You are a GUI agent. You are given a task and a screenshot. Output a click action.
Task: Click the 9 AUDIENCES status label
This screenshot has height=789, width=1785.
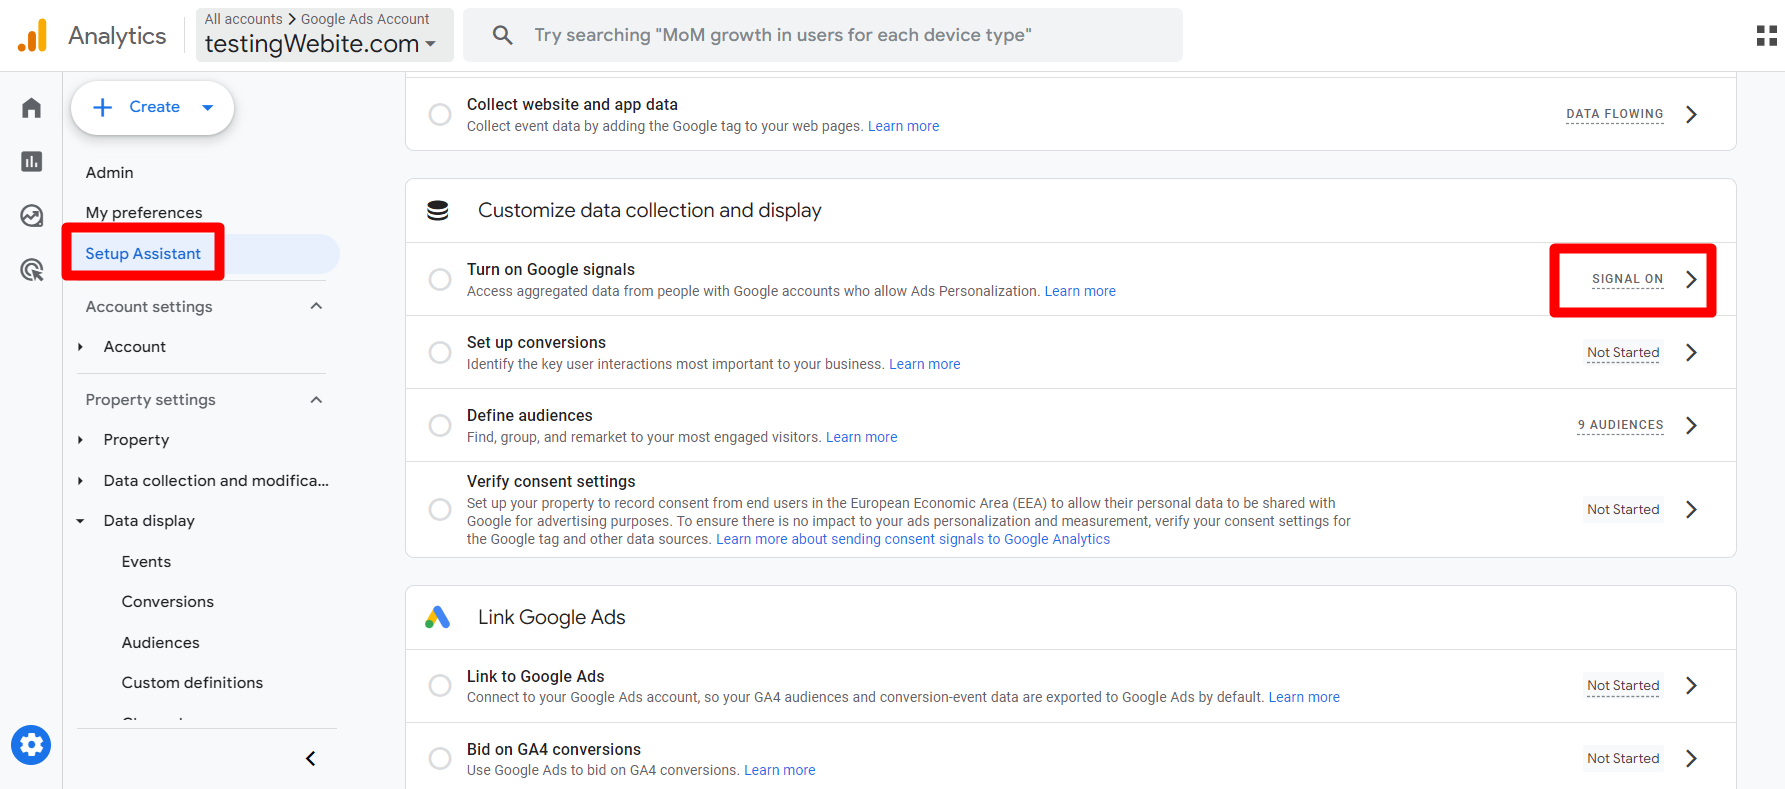click(x=1621, y=425)
